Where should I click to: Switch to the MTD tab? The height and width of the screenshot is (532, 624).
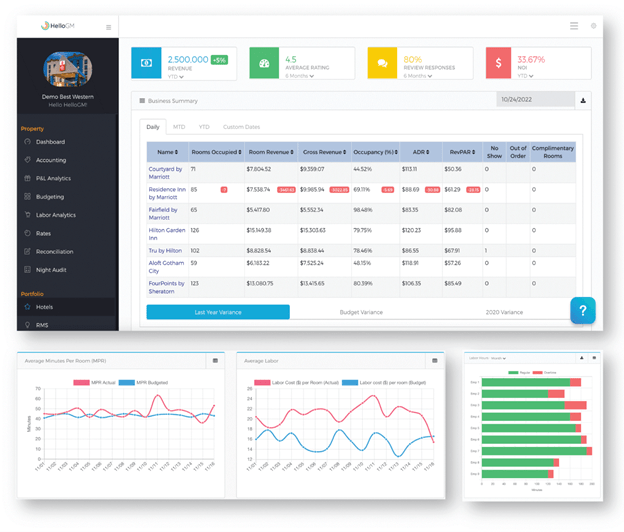point(179,127)
